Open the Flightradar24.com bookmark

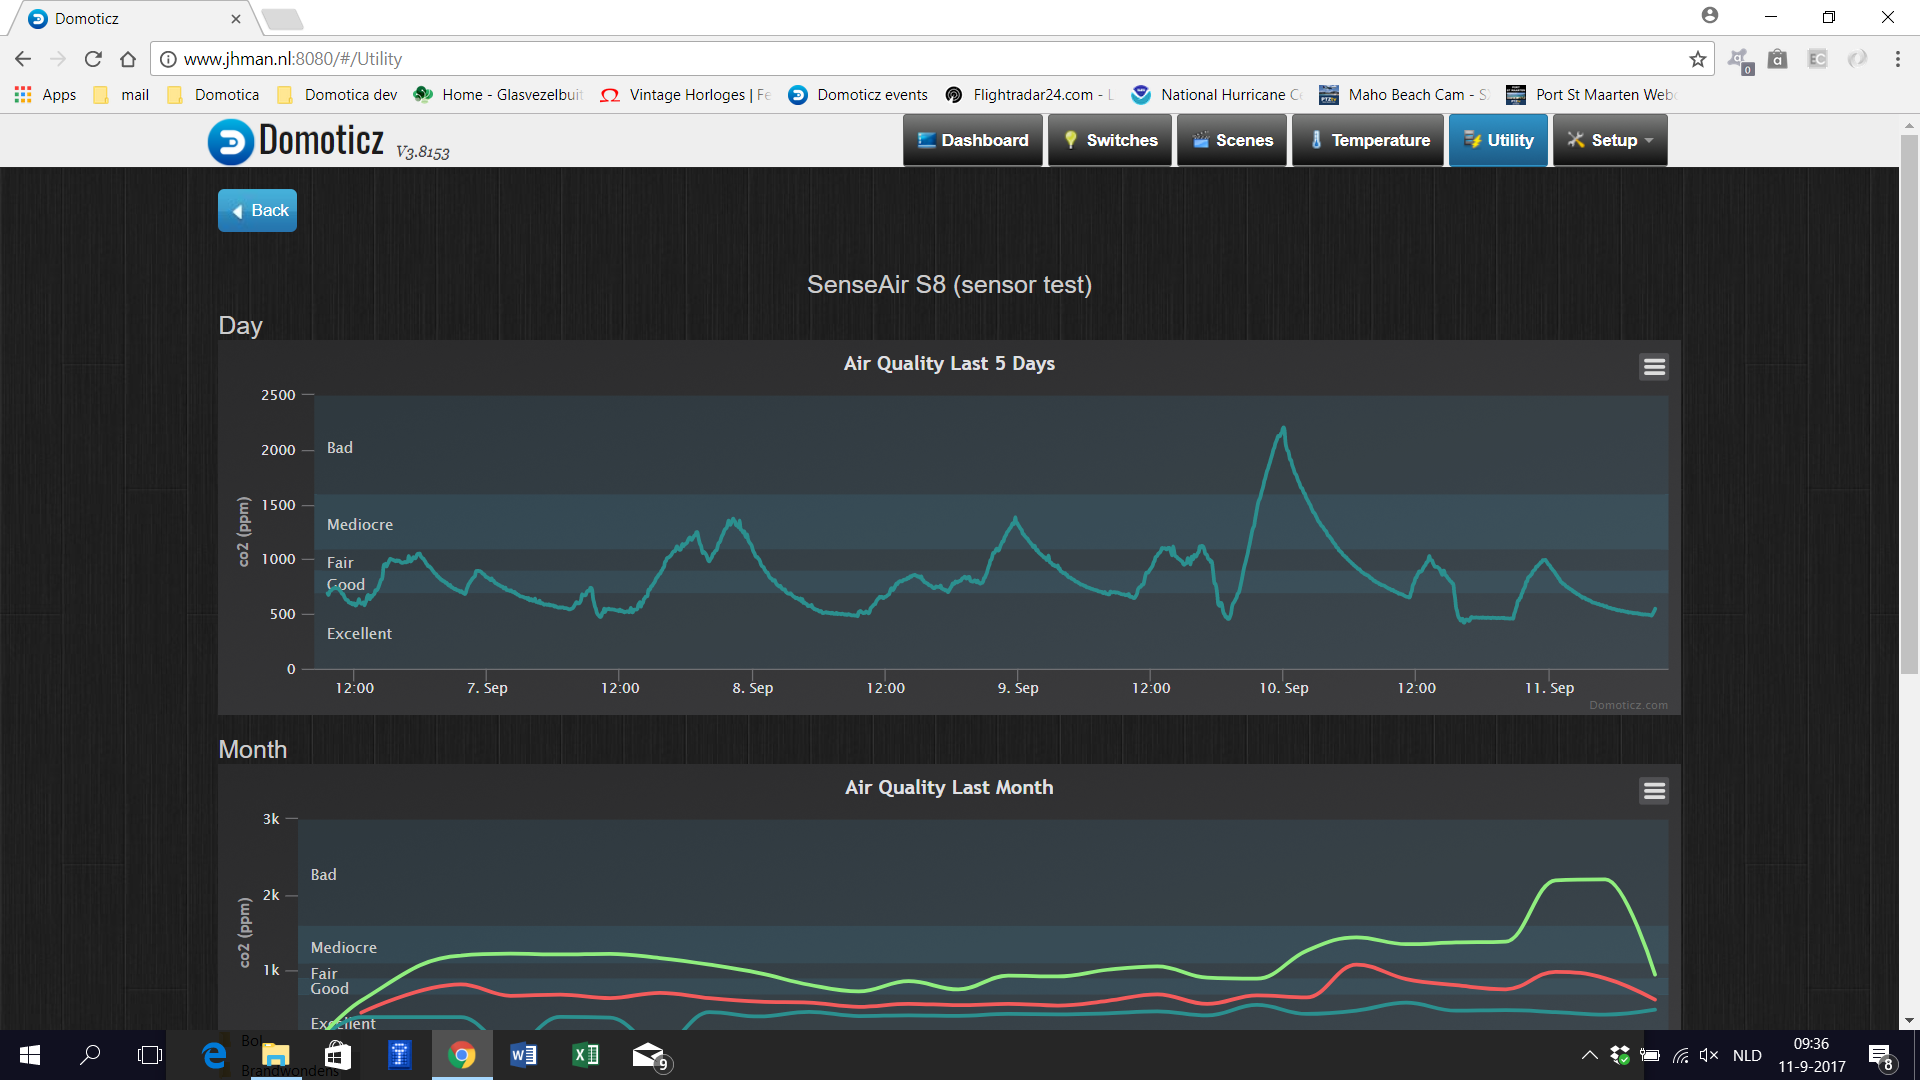1030,94
